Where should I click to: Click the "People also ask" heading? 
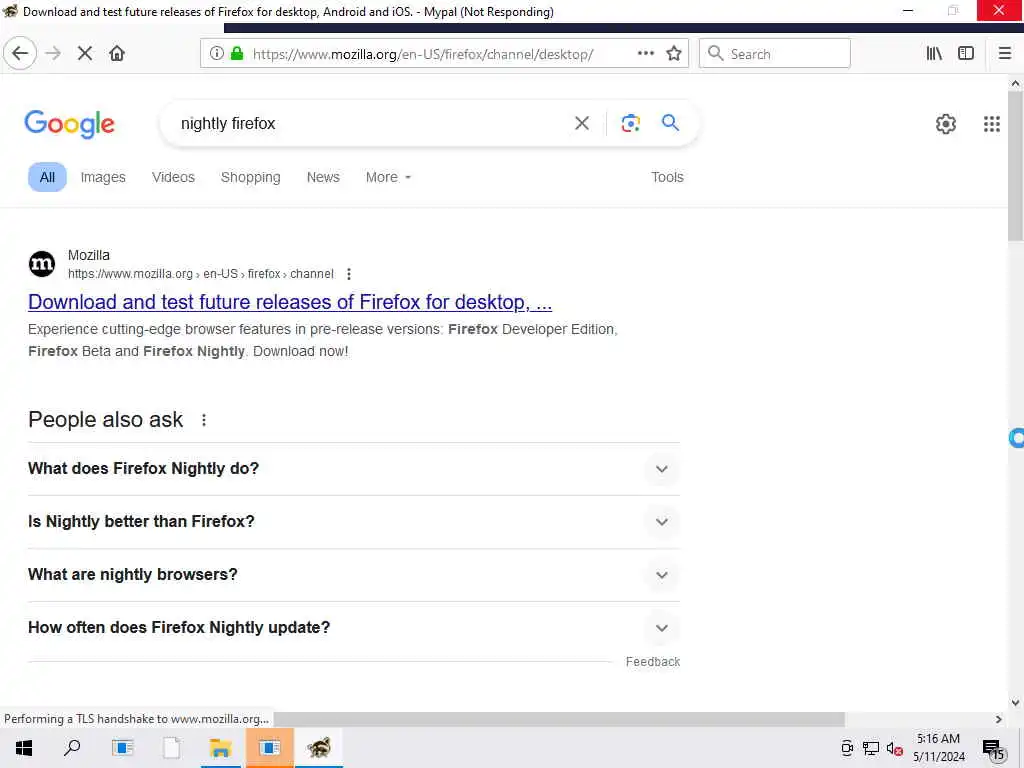coord(106,419)
